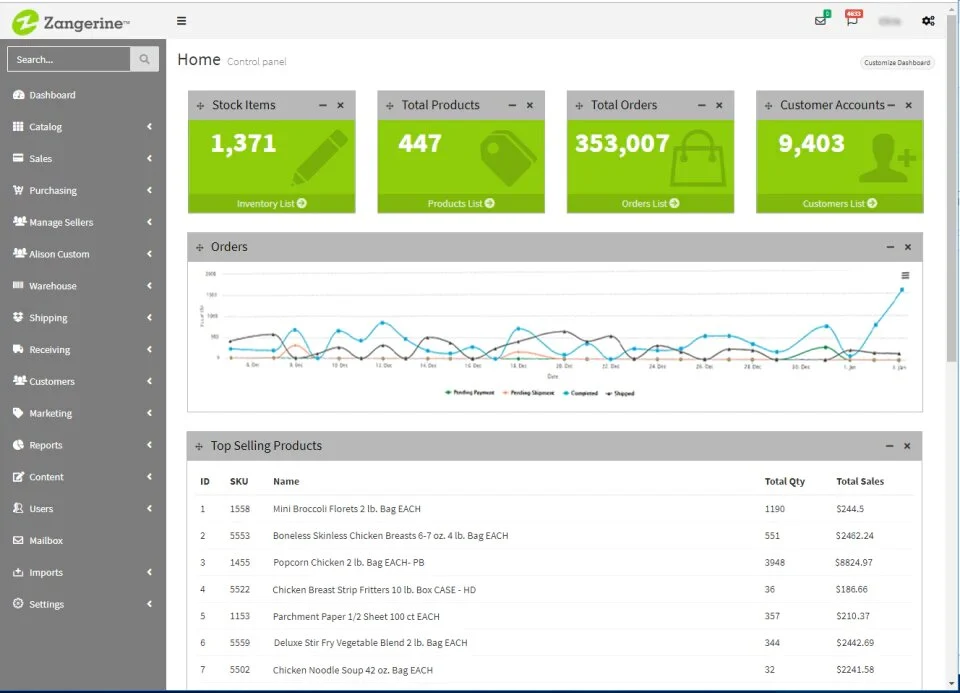Viewport: 960px width, 693px height.
Task: Toggle sidebar with the hamburger menu icon
Action: (x=181, y=21)
